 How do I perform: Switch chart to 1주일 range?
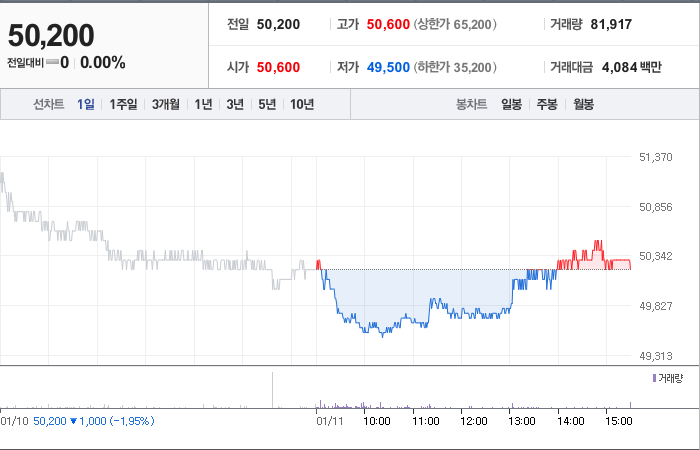pos(123,104)
